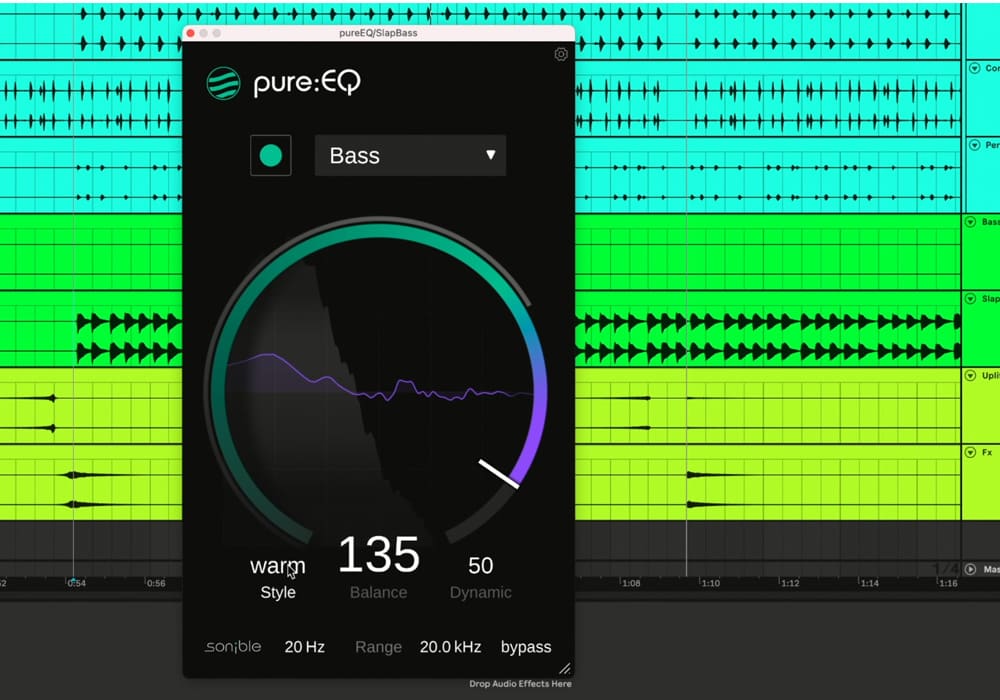Collapse the Slap track with its fold button
This screenshot has width=1000, height=700.
(971, 298)
